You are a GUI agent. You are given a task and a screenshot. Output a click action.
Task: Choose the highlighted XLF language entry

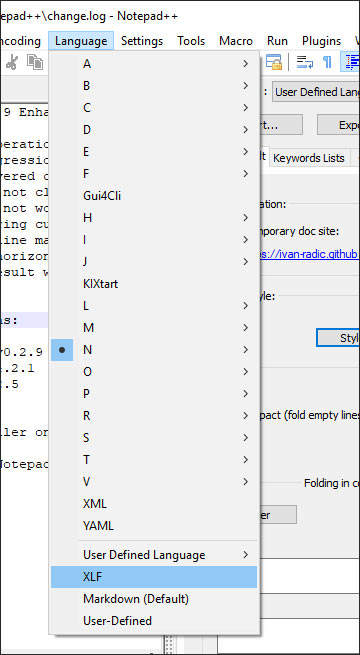(x=154, y=577)
